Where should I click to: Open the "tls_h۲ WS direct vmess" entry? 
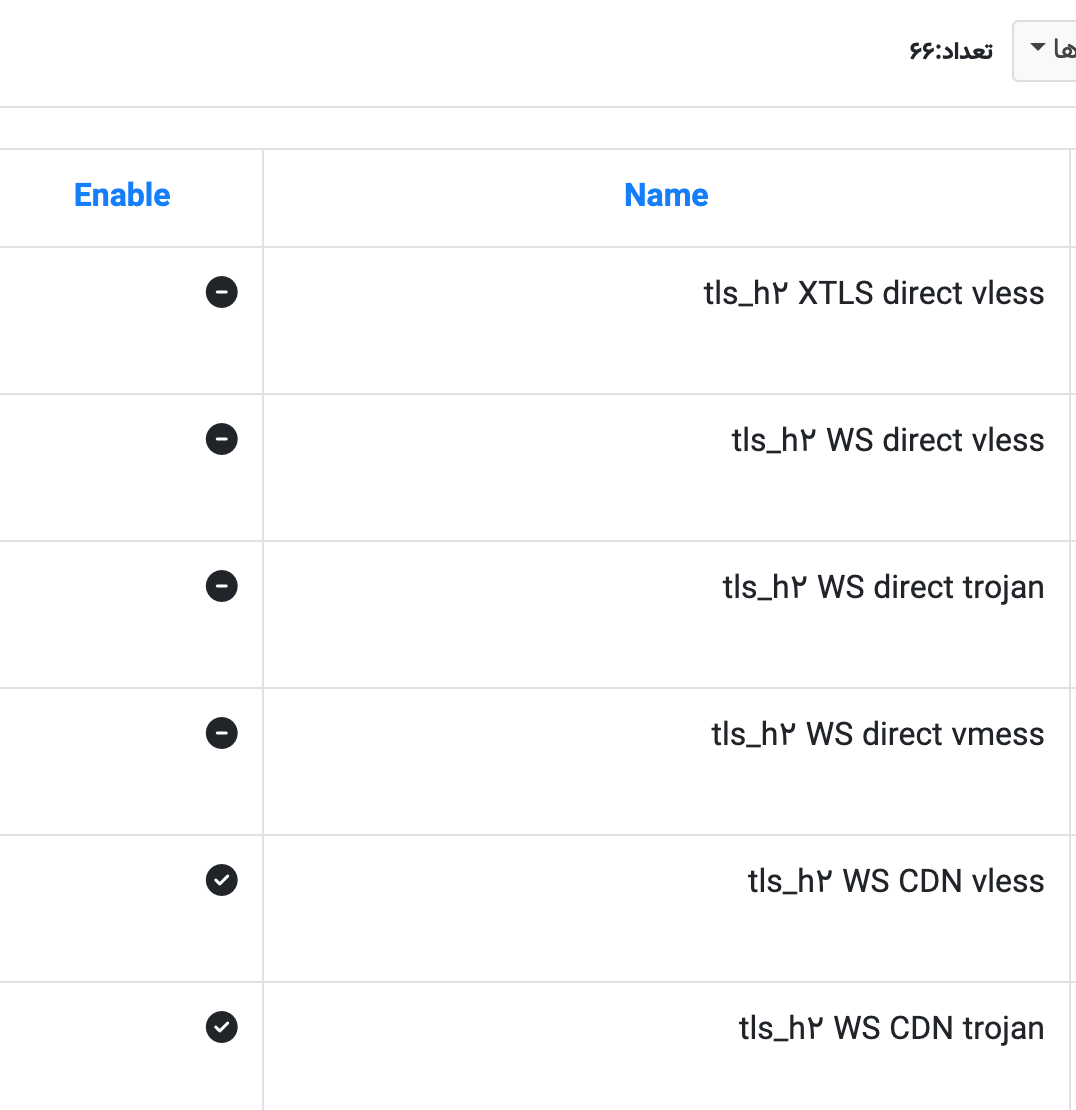click(x=879, y=733)
